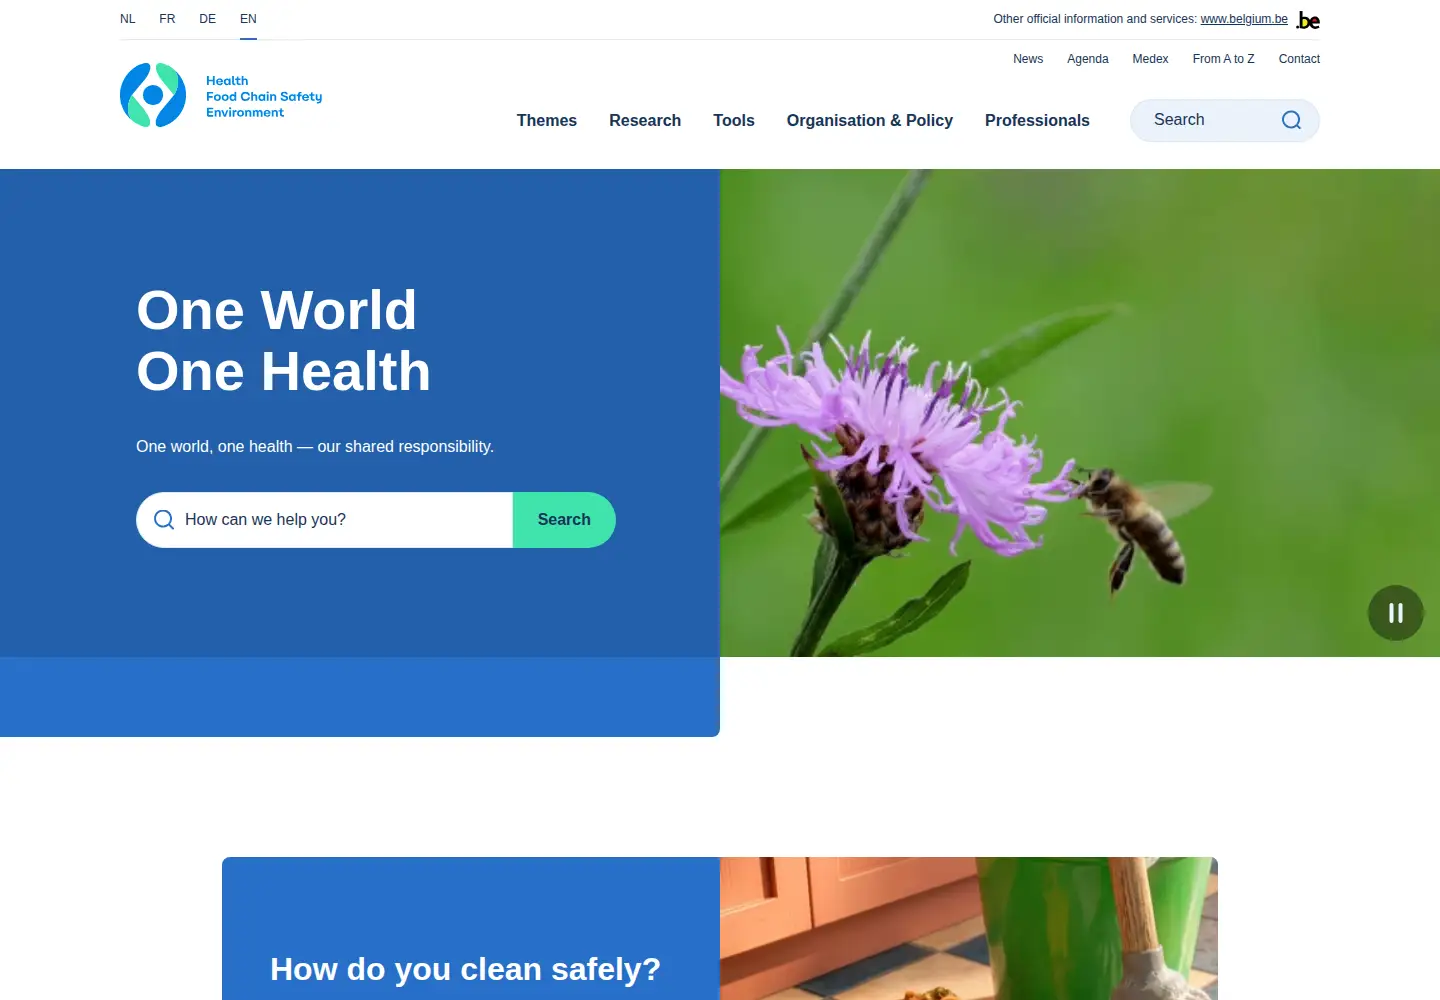
Task: Open the Professionals menu
Action: 1037,120
